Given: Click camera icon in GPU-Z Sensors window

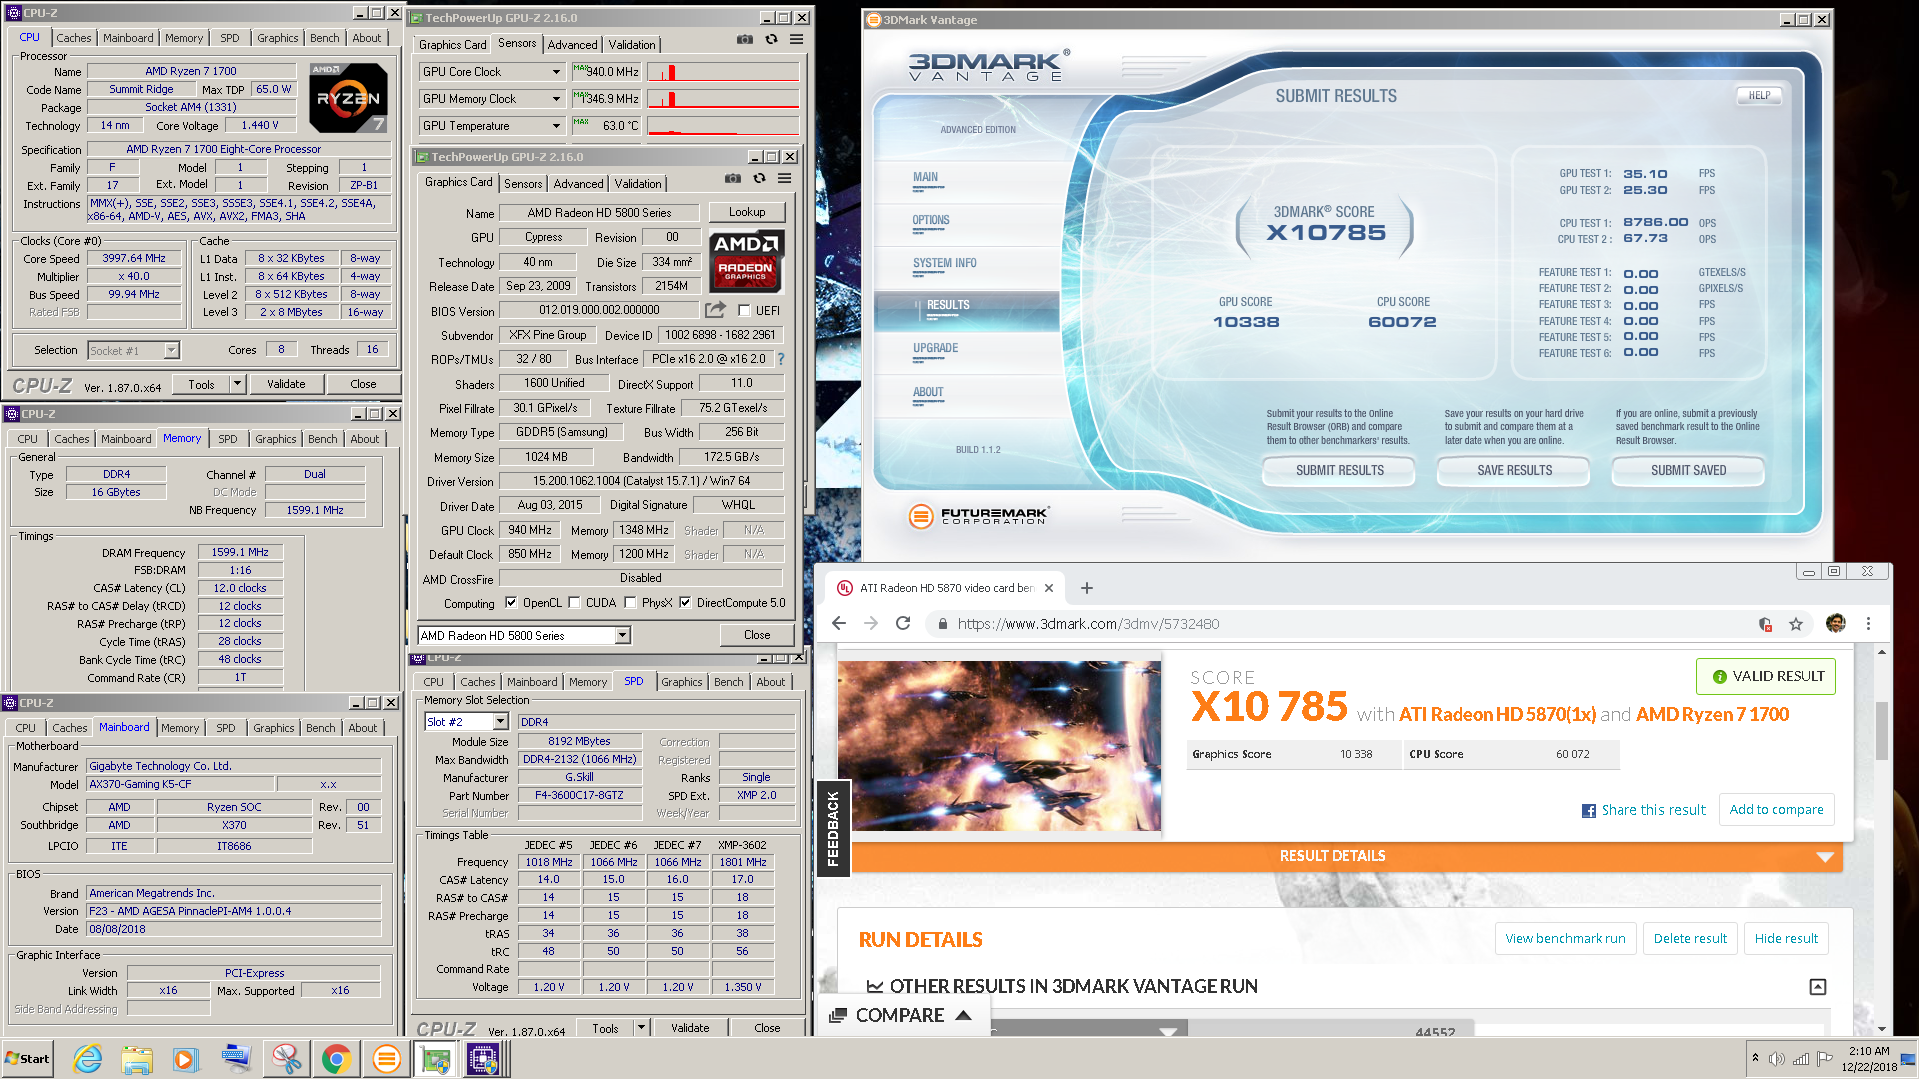Looking at the screenshot, I should 745,40.
